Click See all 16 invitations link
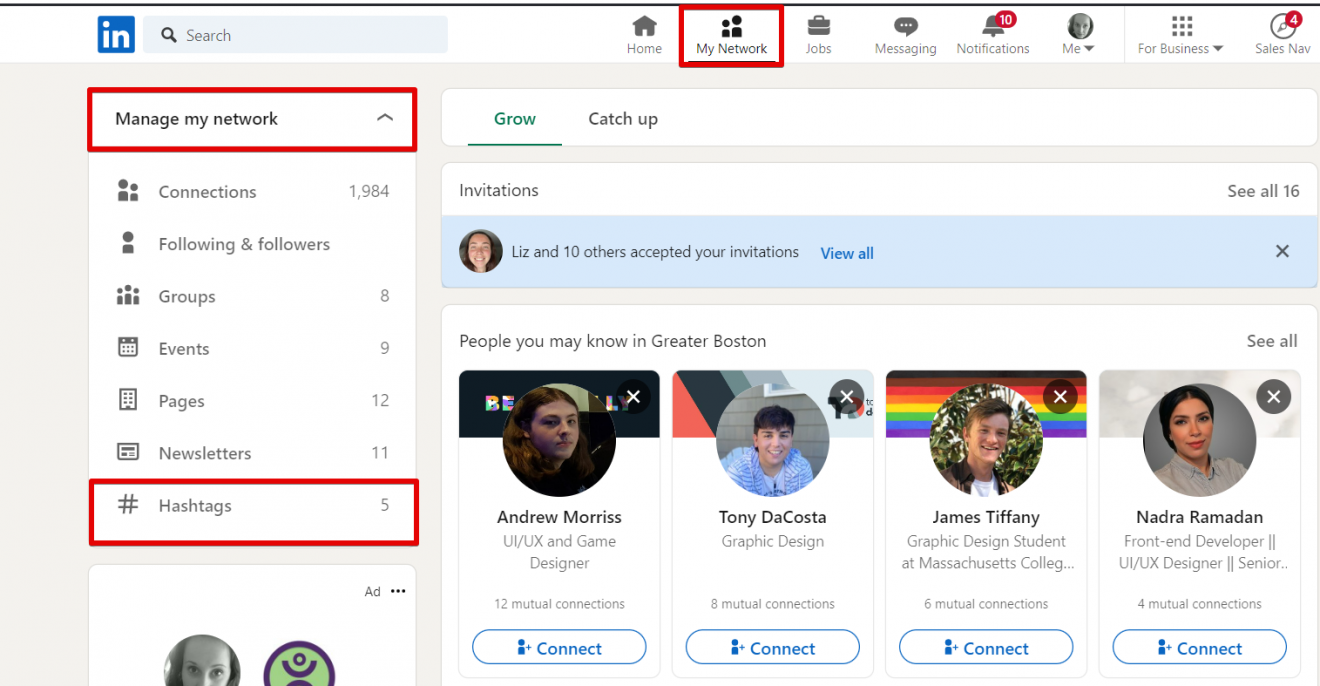Image resolution: width=1320 pixels, height=686 pixels. pyautogui.click(x=1262, y=190)
